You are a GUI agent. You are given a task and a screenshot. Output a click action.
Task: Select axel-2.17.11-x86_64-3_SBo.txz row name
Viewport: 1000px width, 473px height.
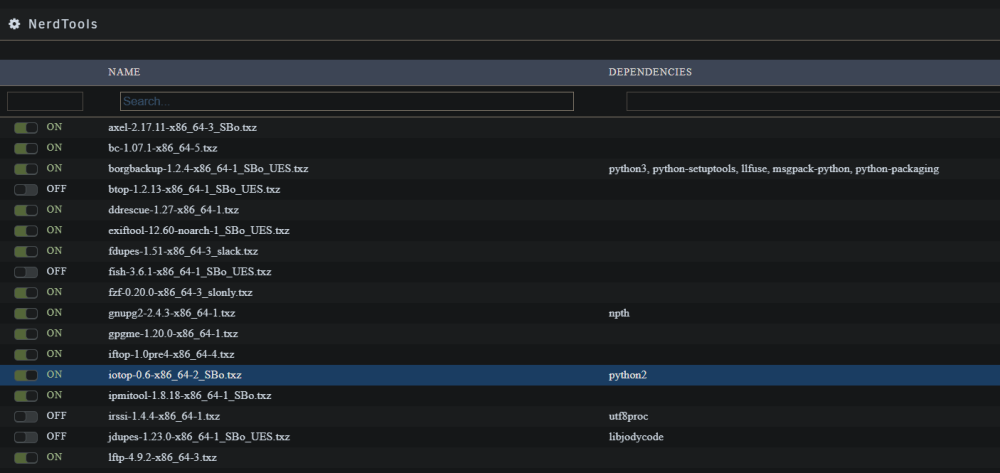point(182,127)
